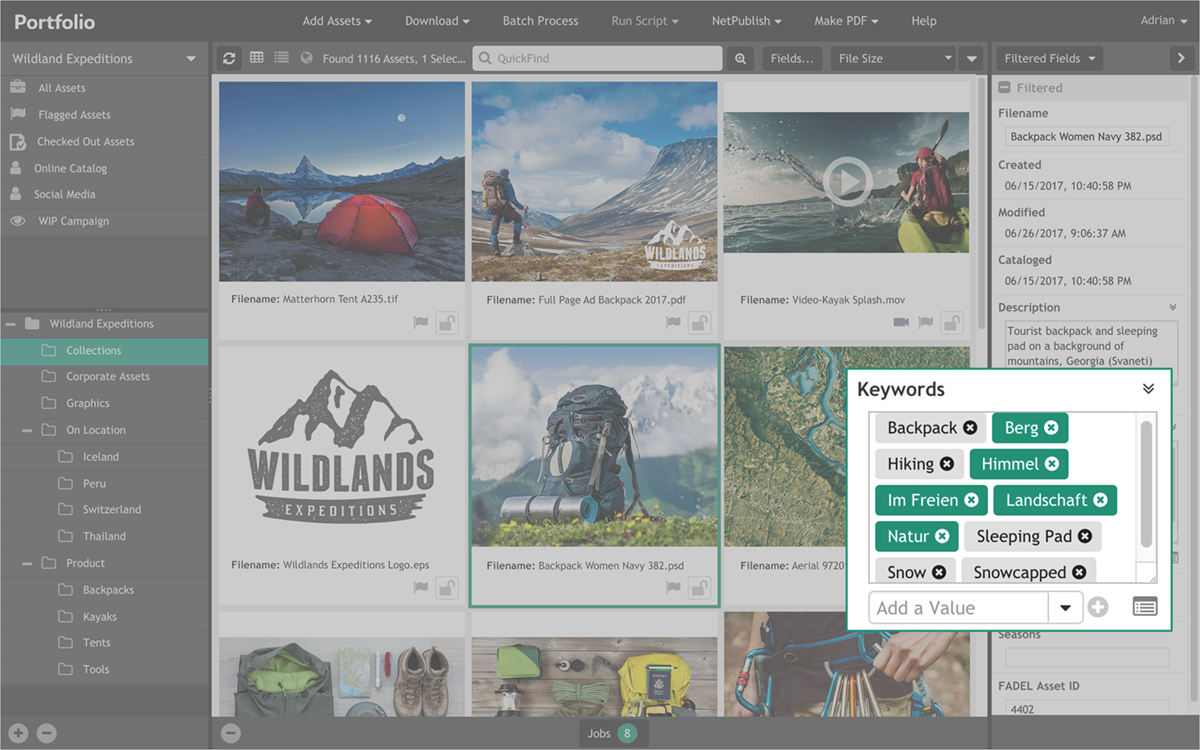Collapse the Filtered panel group
The image size is (1200, 750).
pyautogui.click(x=1004, y=88)
